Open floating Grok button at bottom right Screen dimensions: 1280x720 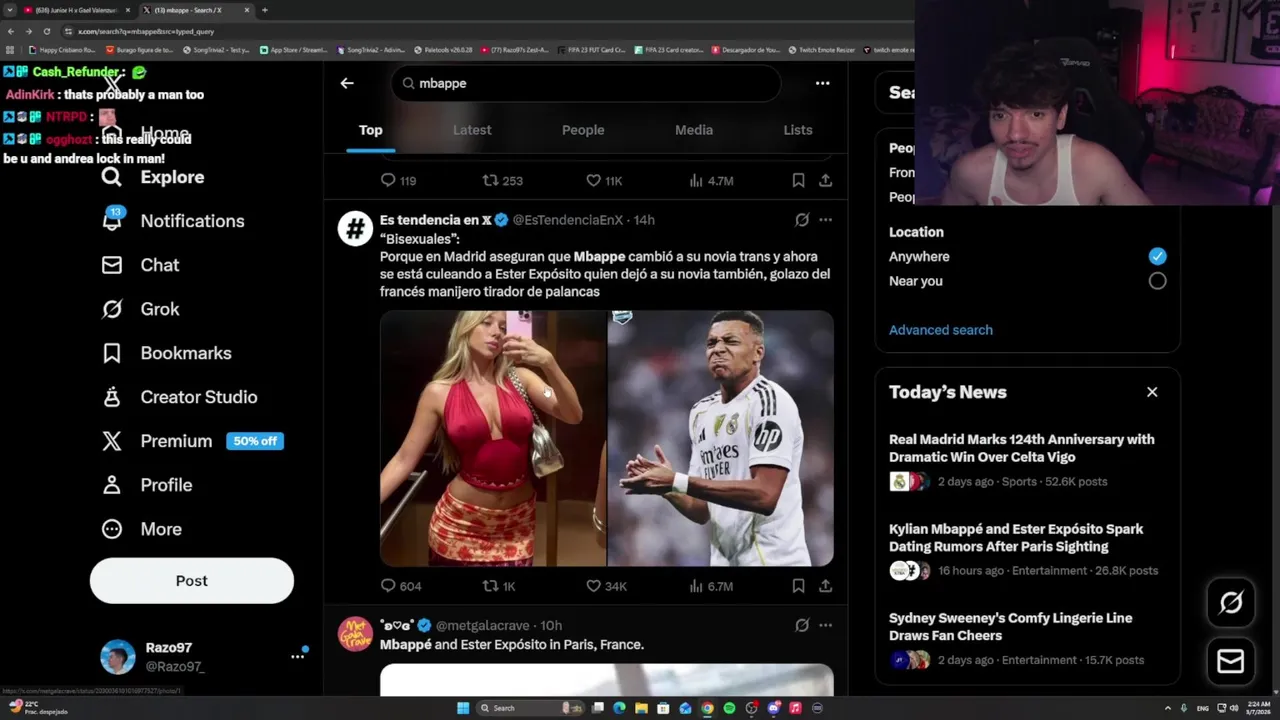coord(1231,602)
